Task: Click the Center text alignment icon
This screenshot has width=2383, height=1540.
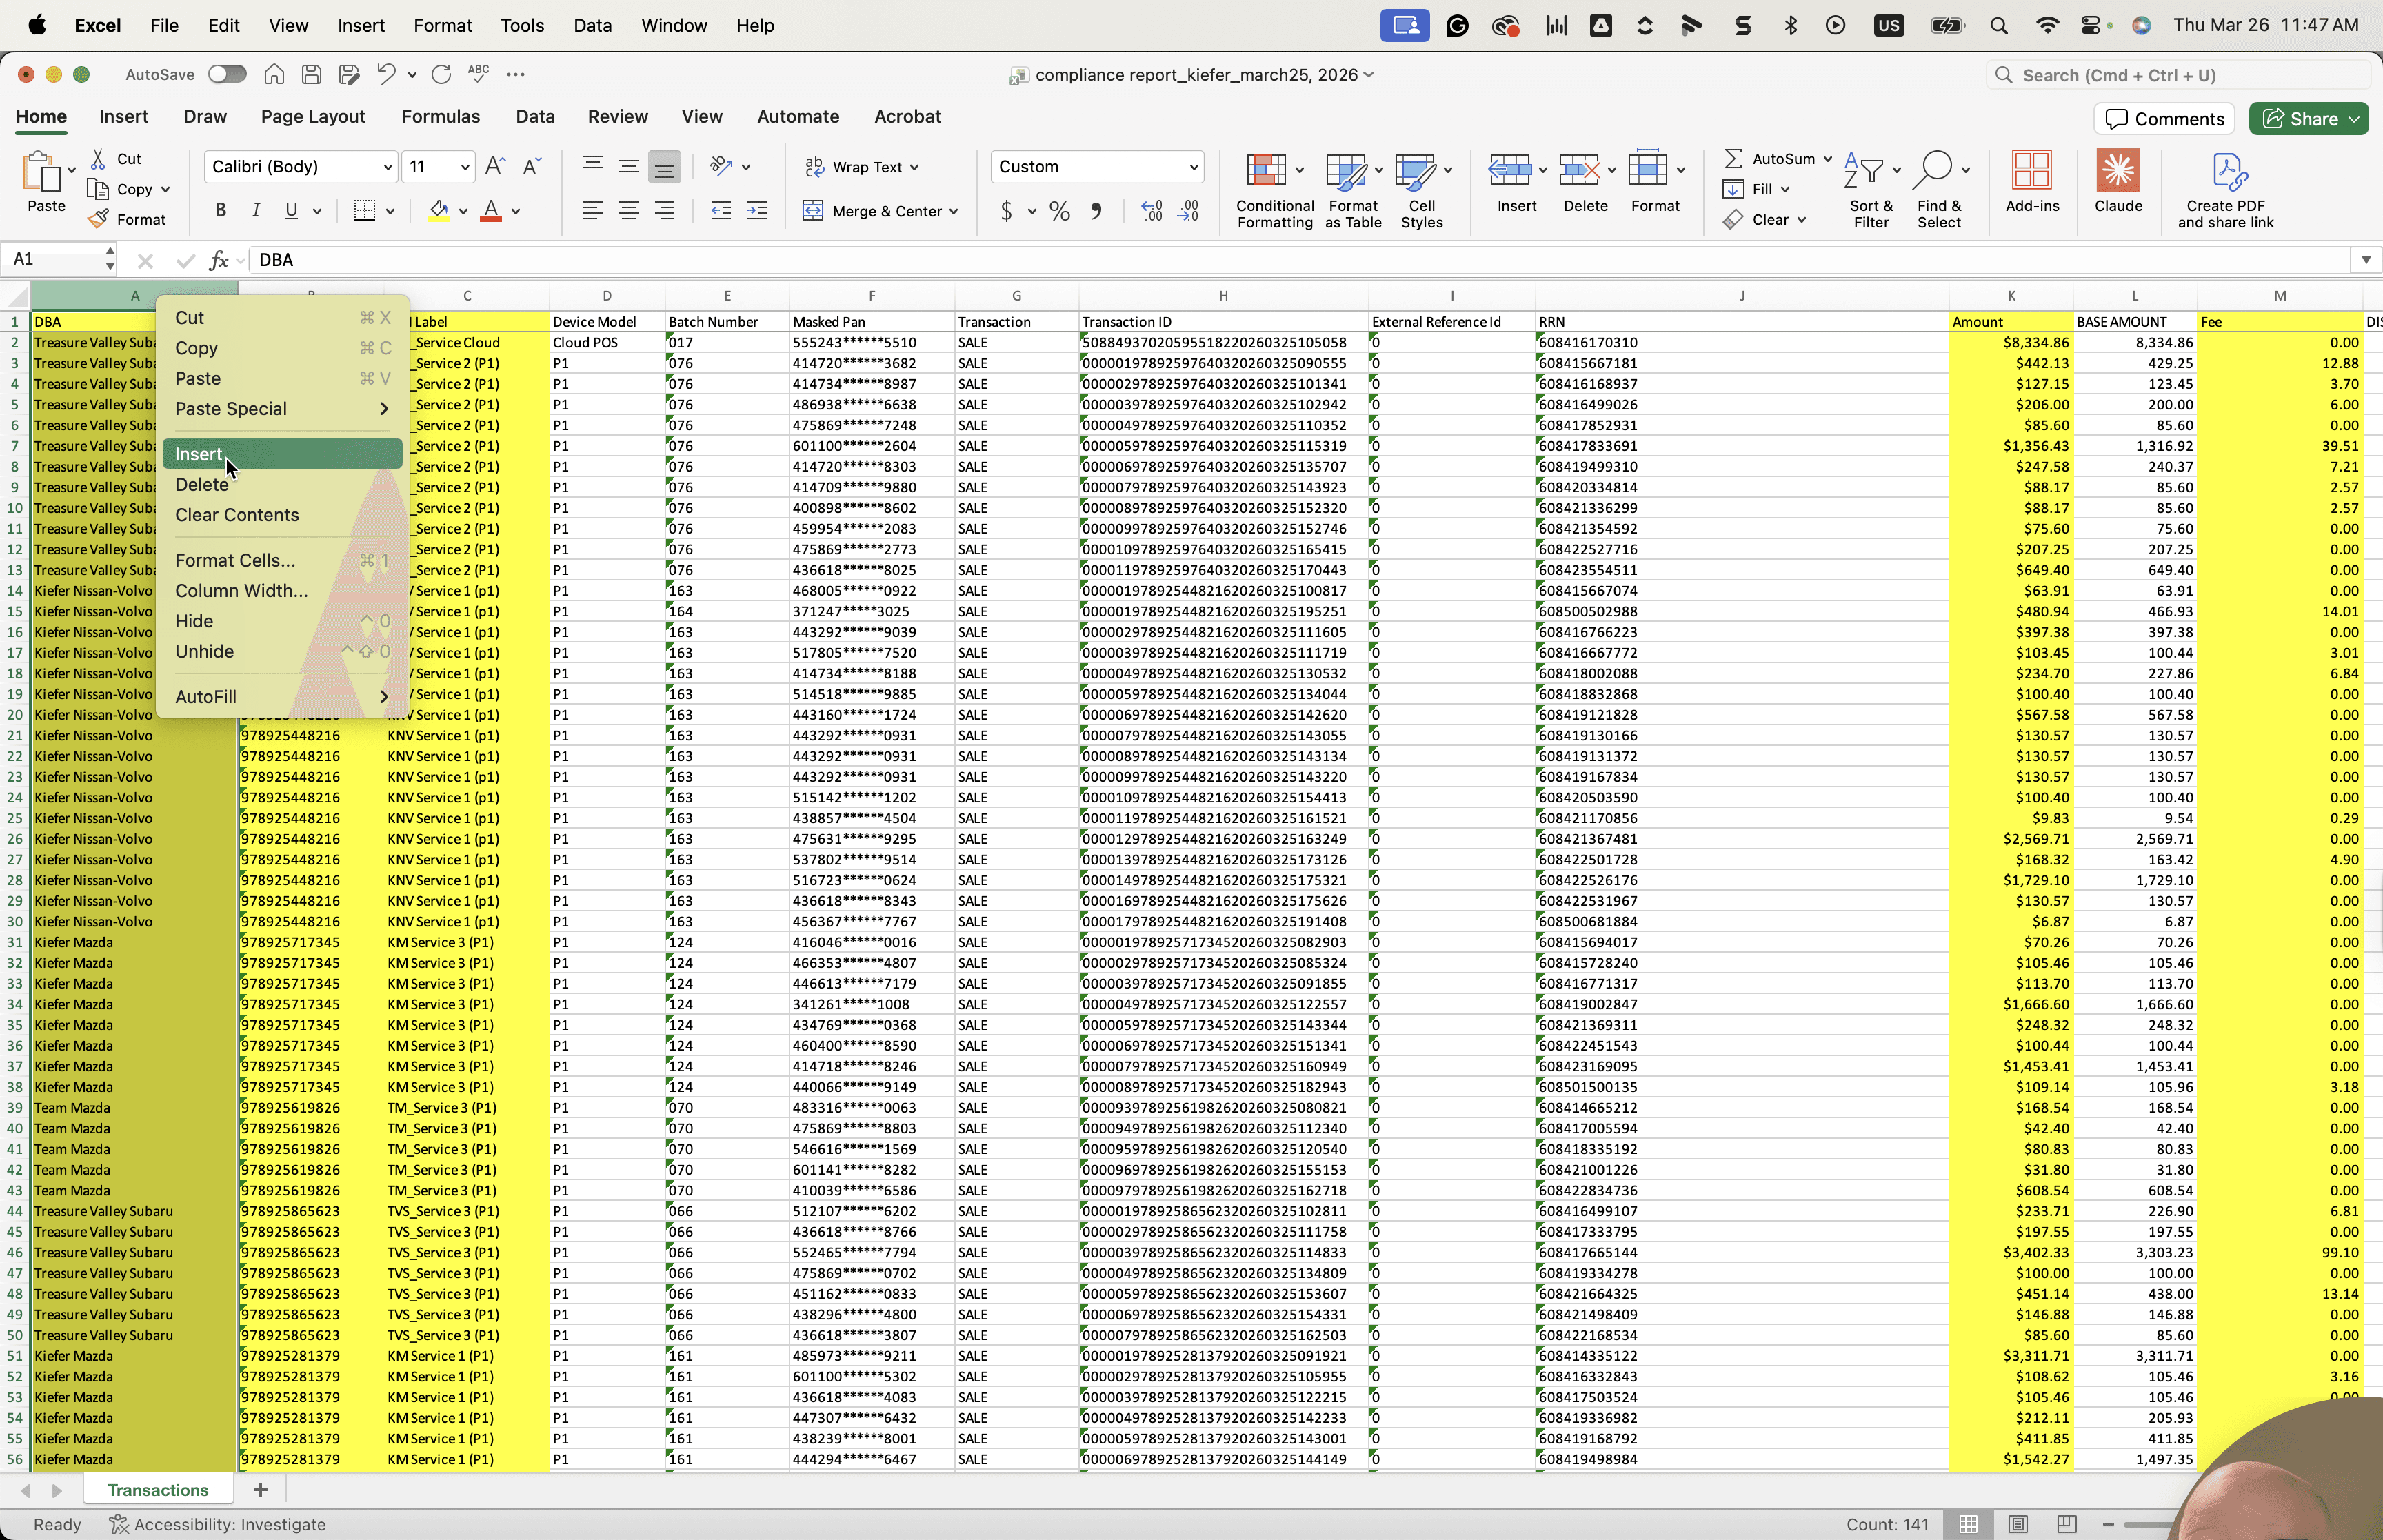Action: [x=628, y=210]
